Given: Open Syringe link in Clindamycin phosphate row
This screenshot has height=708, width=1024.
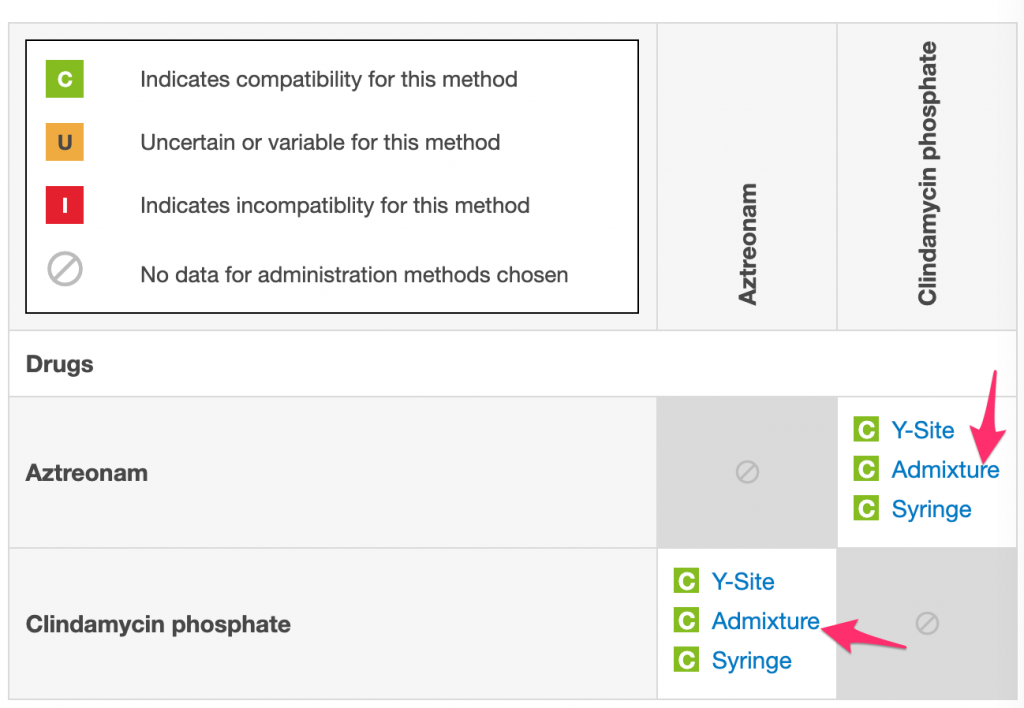Looking at the screenshot, I should coord(751,660).
